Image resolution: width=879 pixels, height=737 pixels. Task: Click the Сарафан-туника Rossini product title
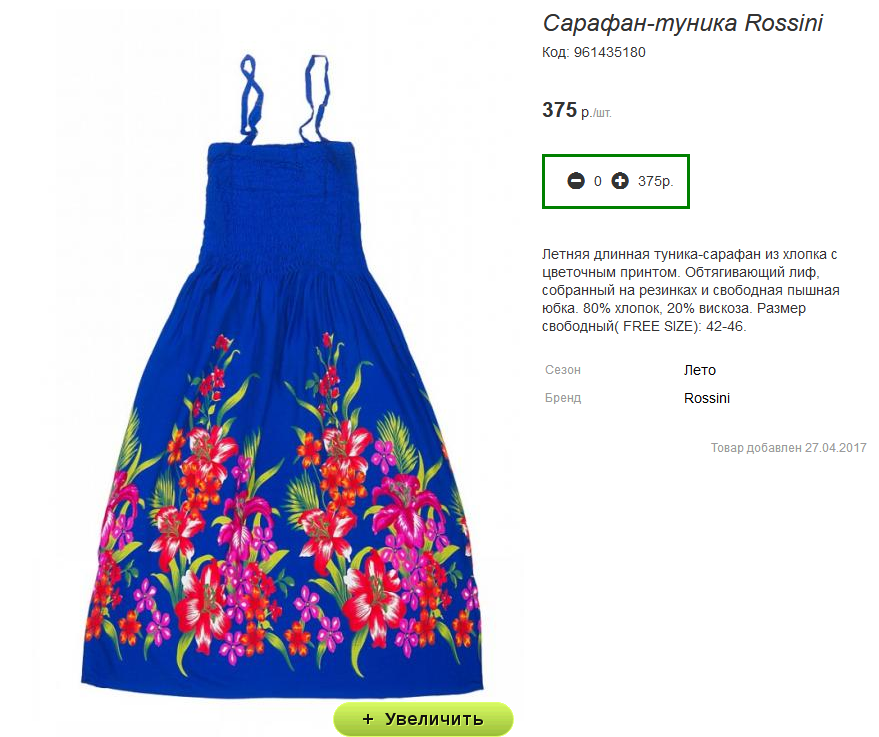coord(682,23)
